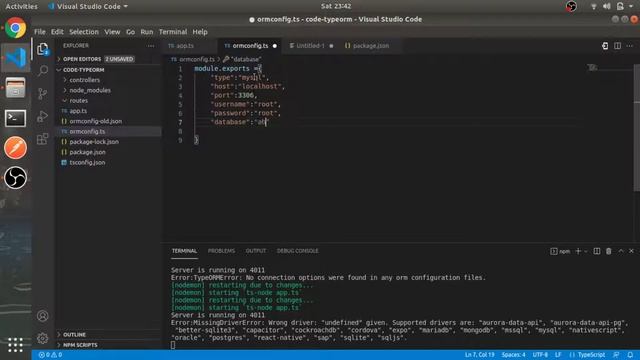Open the Terminal app from dock

click(x=16, y=118)
